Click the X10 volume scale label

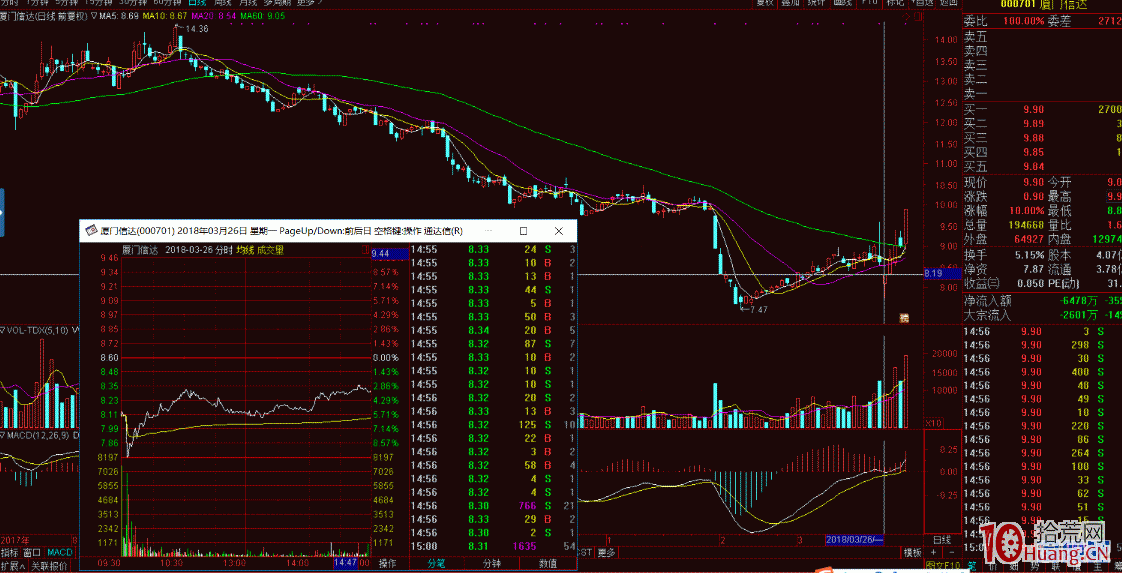pyautogui.click(x=933, y=423)
